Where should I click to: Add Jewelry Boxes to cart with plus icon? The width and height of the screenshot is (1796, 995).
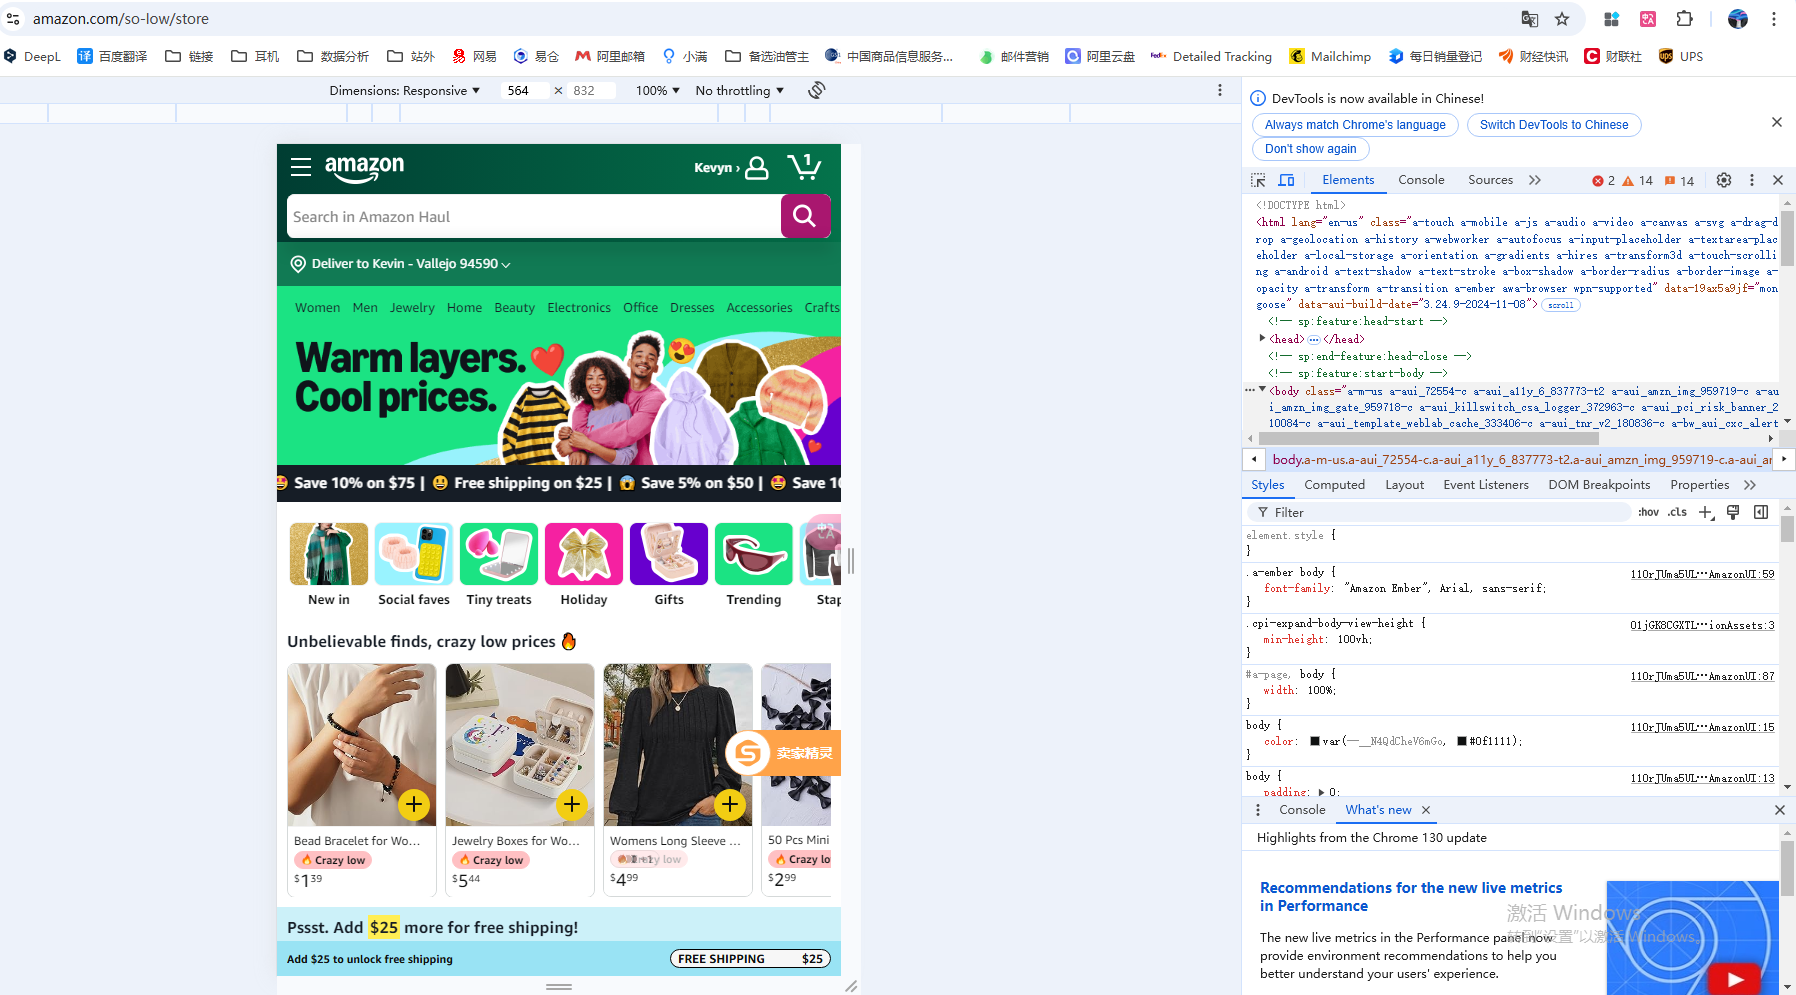click(572, 804)
